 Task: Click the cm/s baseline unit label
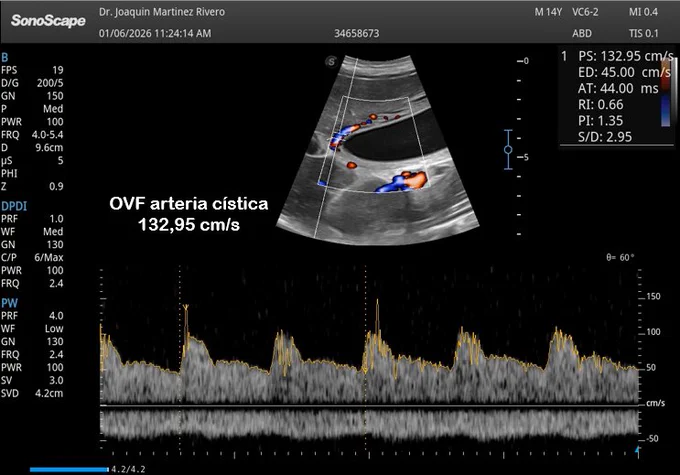pos(655,403)
